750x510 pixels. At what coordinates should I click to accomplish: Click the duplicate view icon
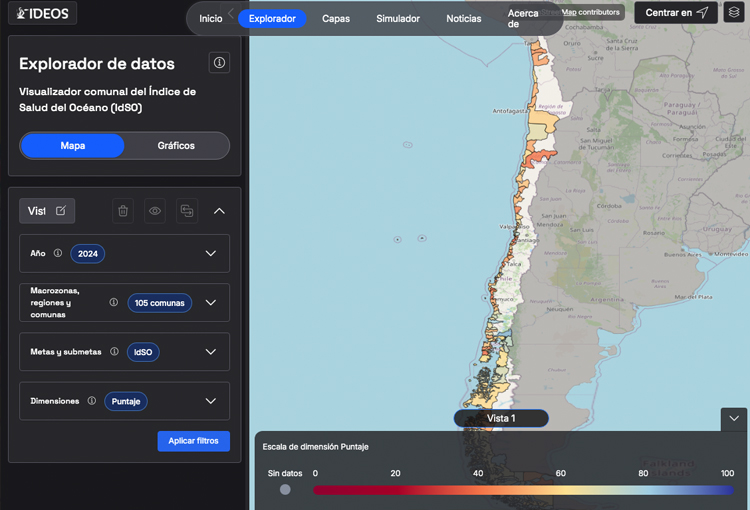tap(187, 211)
